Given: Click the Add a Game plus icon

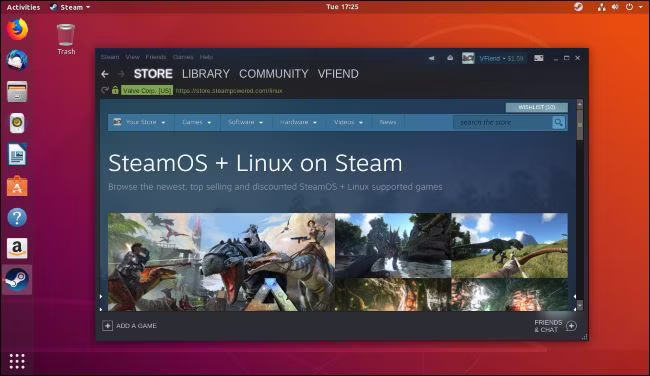Looking at the screenshot, I should 107,326.
